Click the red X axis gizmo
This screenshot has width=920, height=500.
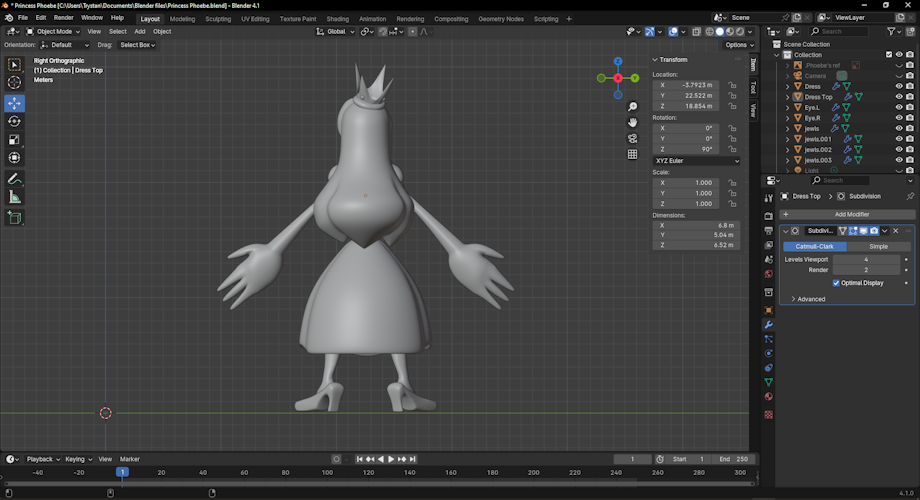618,78
